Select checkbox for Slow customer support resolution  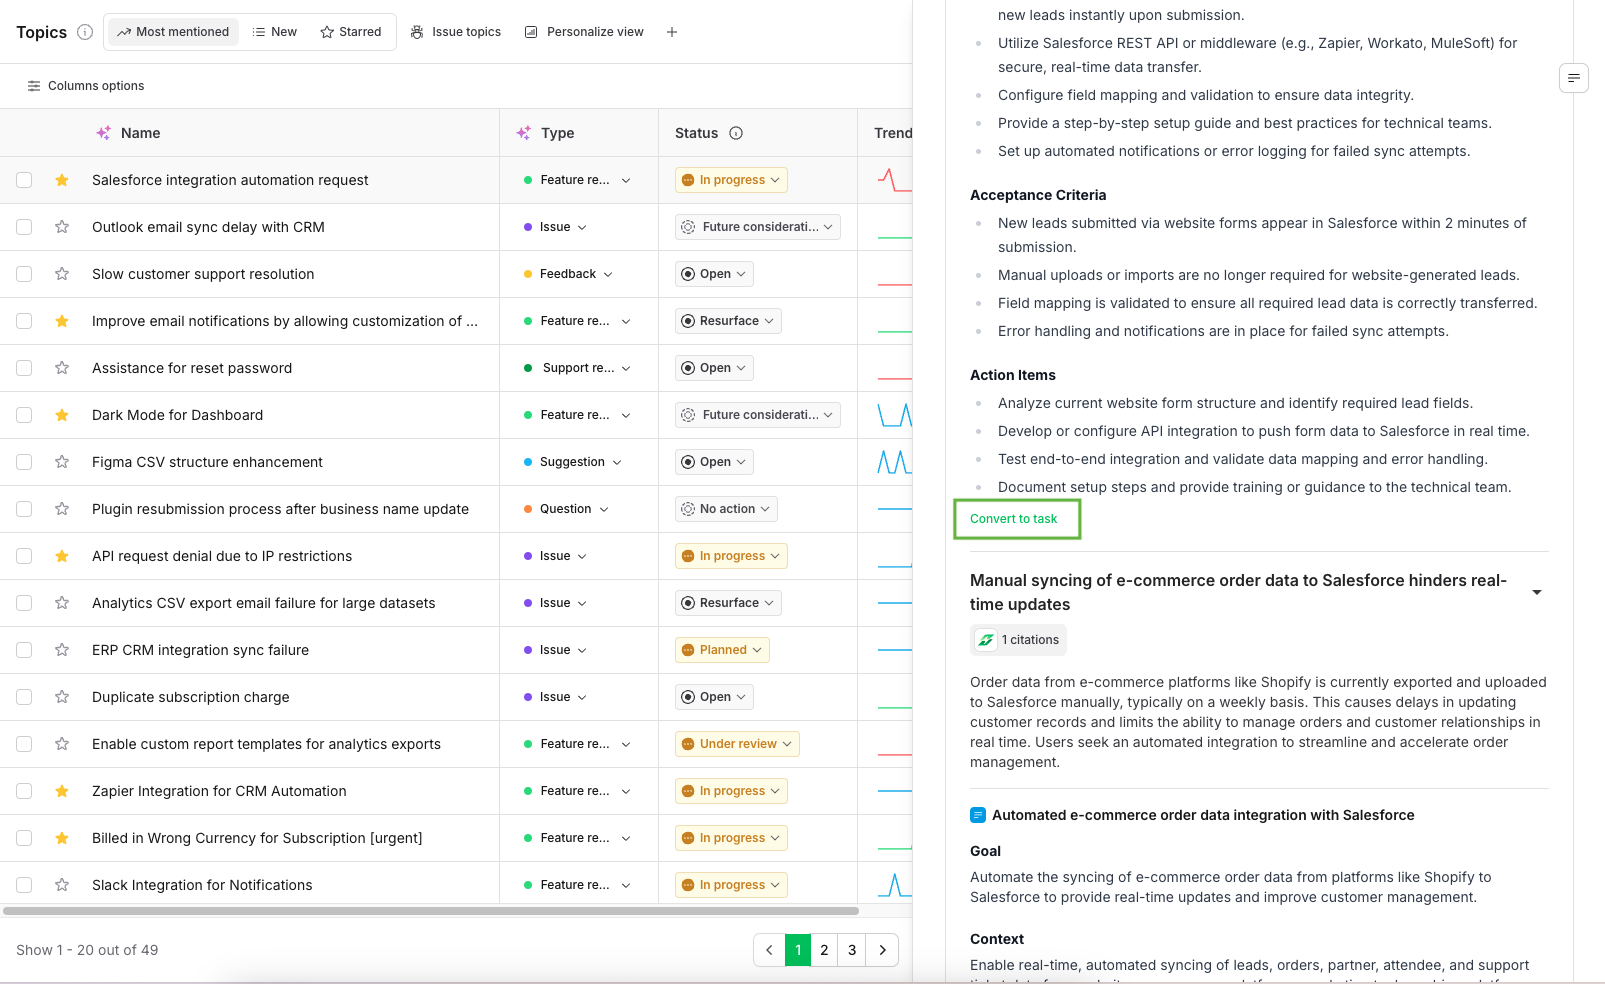click(x=24, y=274)
